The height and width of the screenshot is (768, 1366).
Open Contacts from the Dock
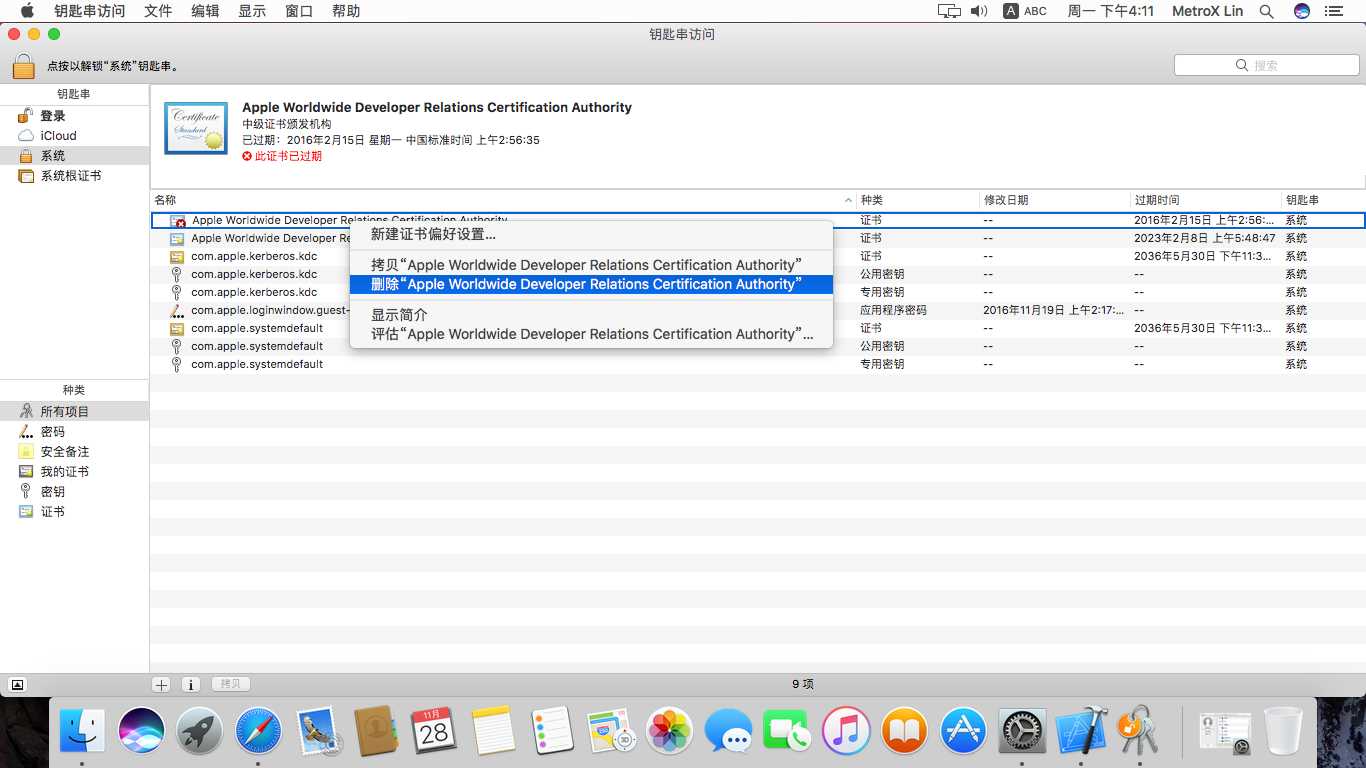(x=376, y=731)
